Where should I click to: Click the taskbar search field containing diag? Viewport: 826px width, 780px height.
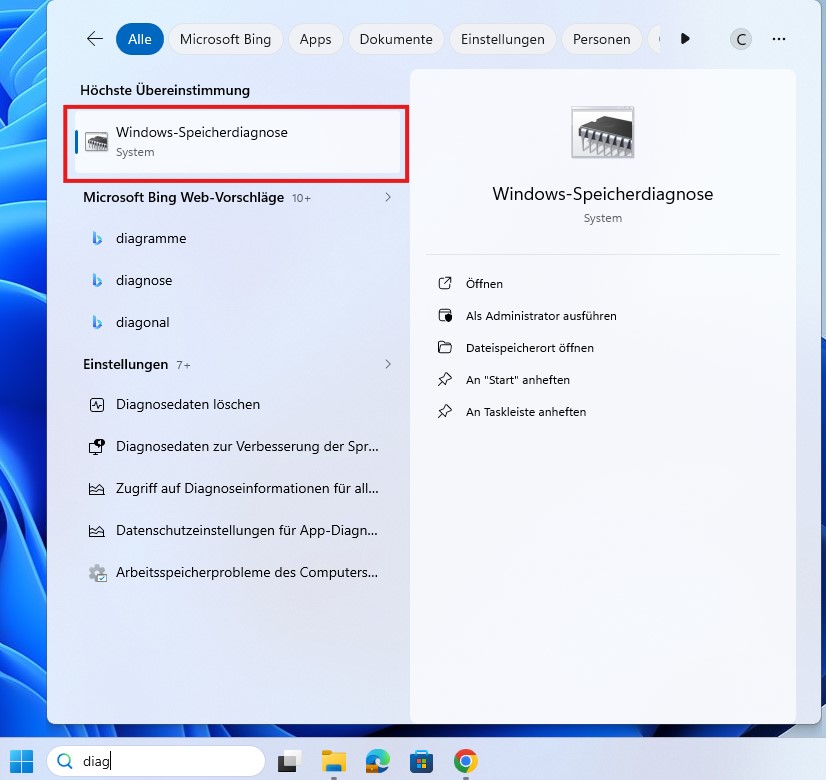[156, 762]
